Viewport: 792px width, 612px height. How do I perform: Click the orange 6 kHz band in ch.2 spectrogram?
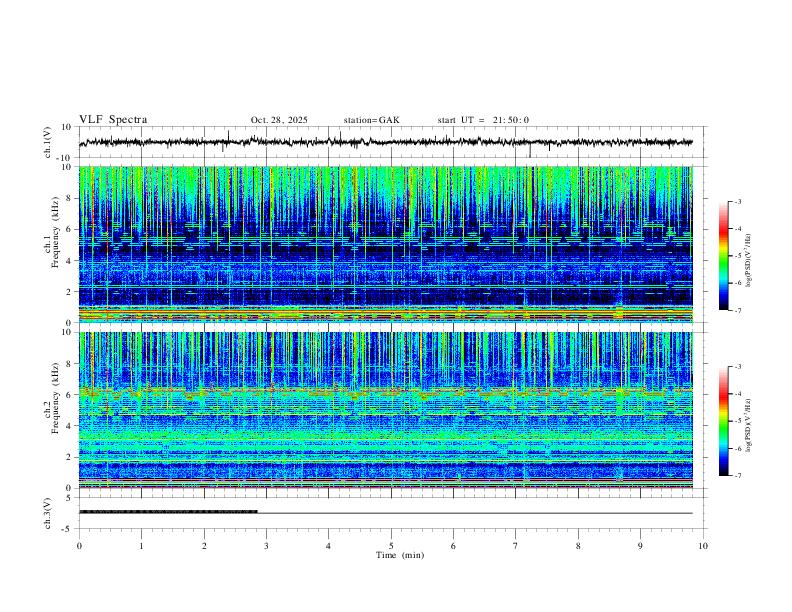coord(386,391)
